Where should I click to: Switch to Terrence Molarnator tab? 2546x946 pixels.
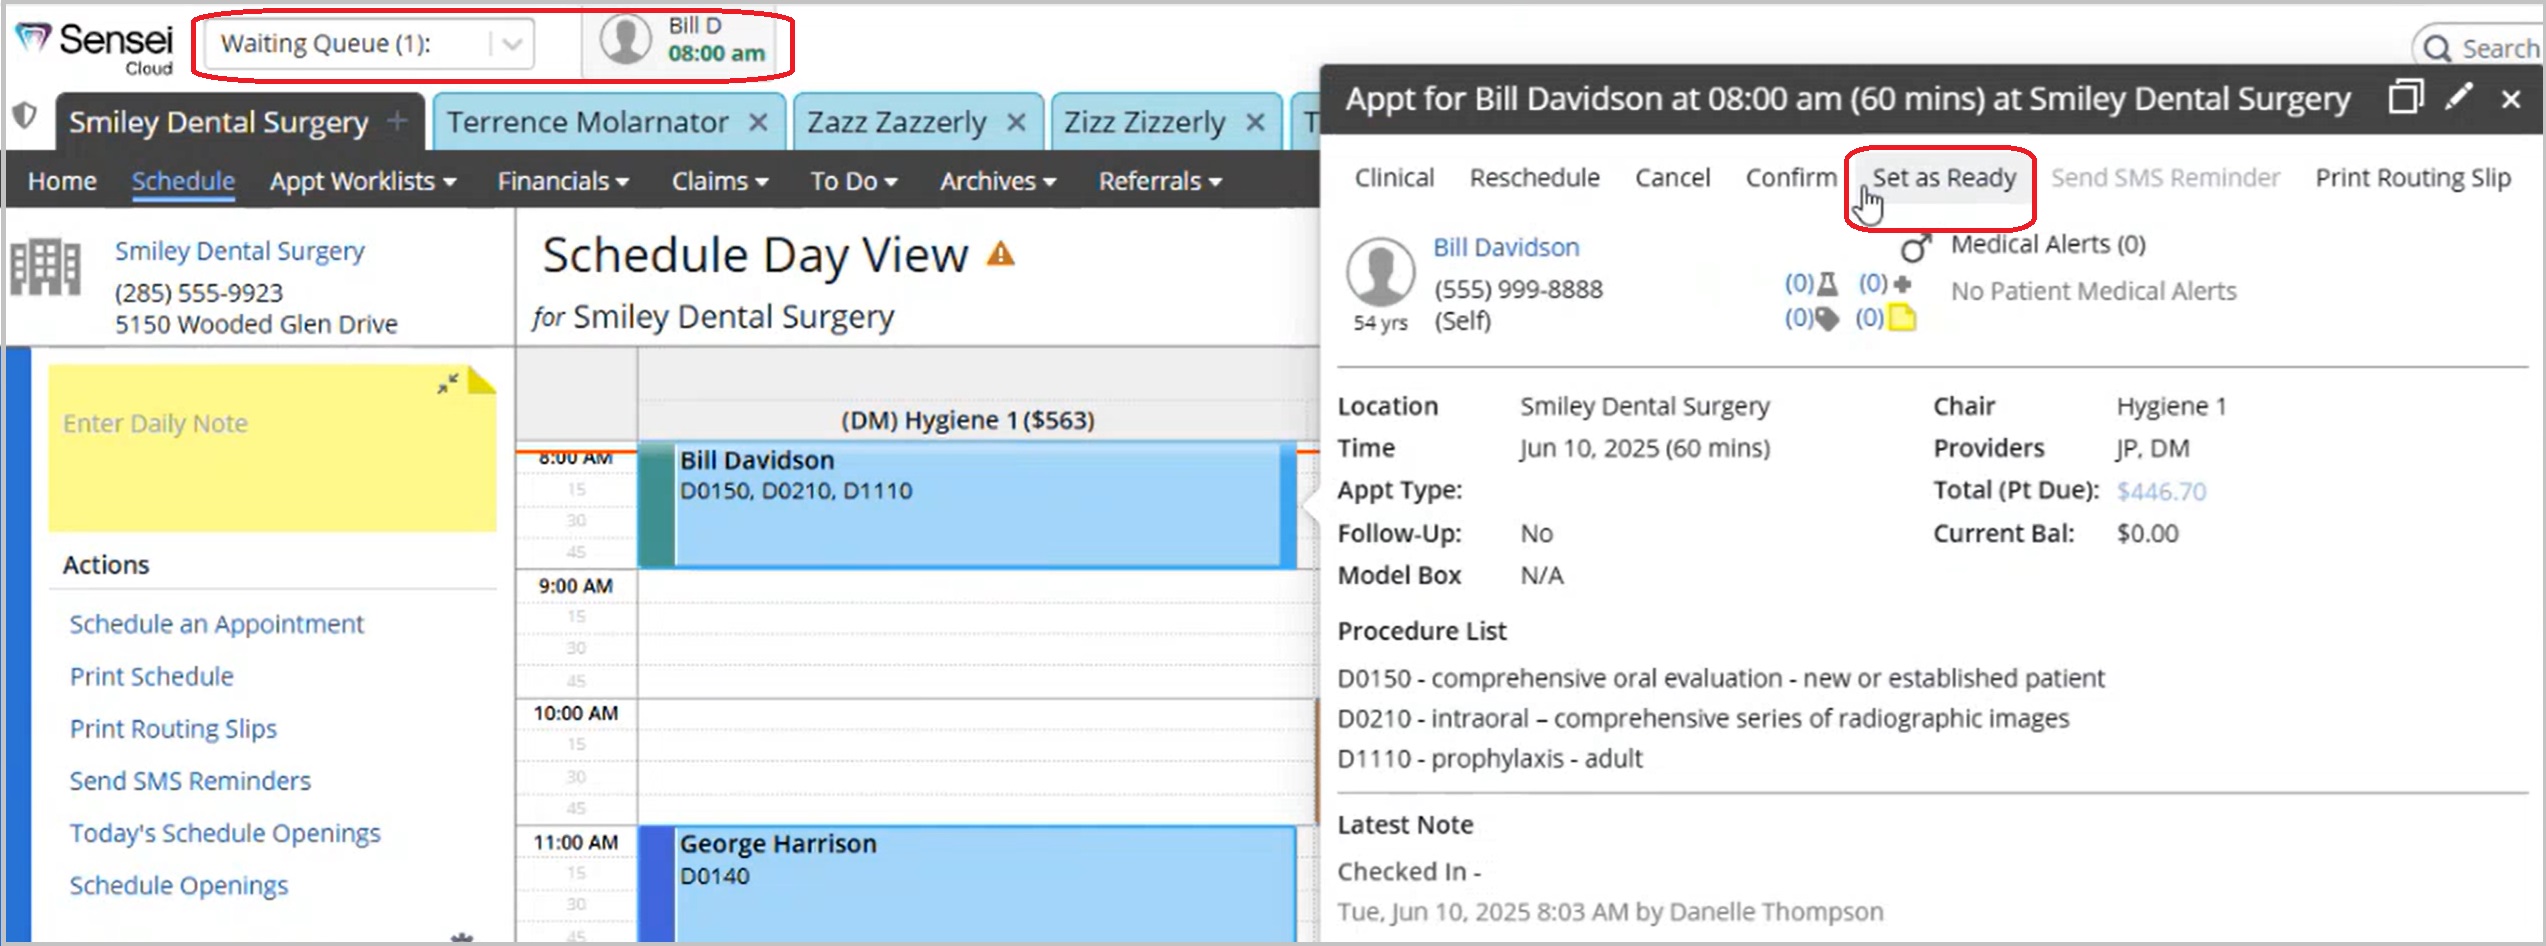point(587,122)
